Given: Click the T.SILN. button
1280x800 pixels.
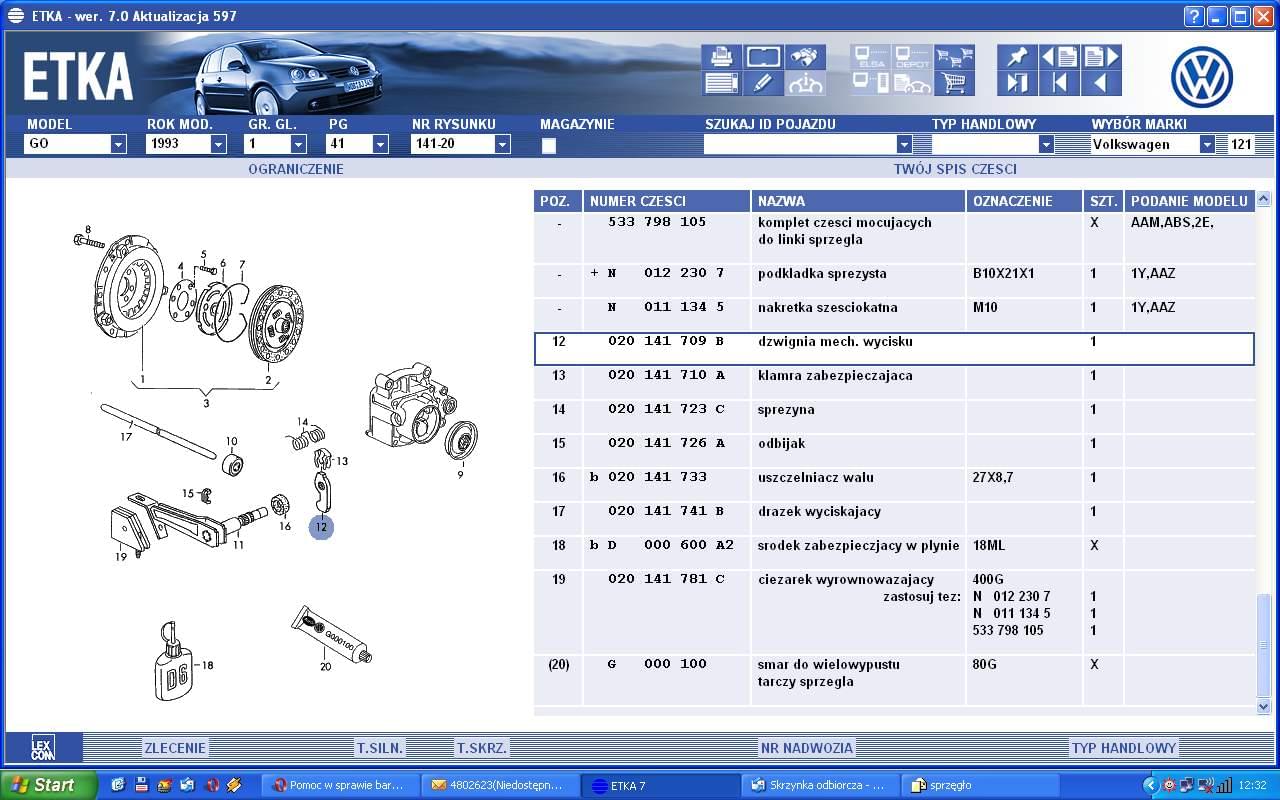Looking at the screenshot, I should (380, 748).
